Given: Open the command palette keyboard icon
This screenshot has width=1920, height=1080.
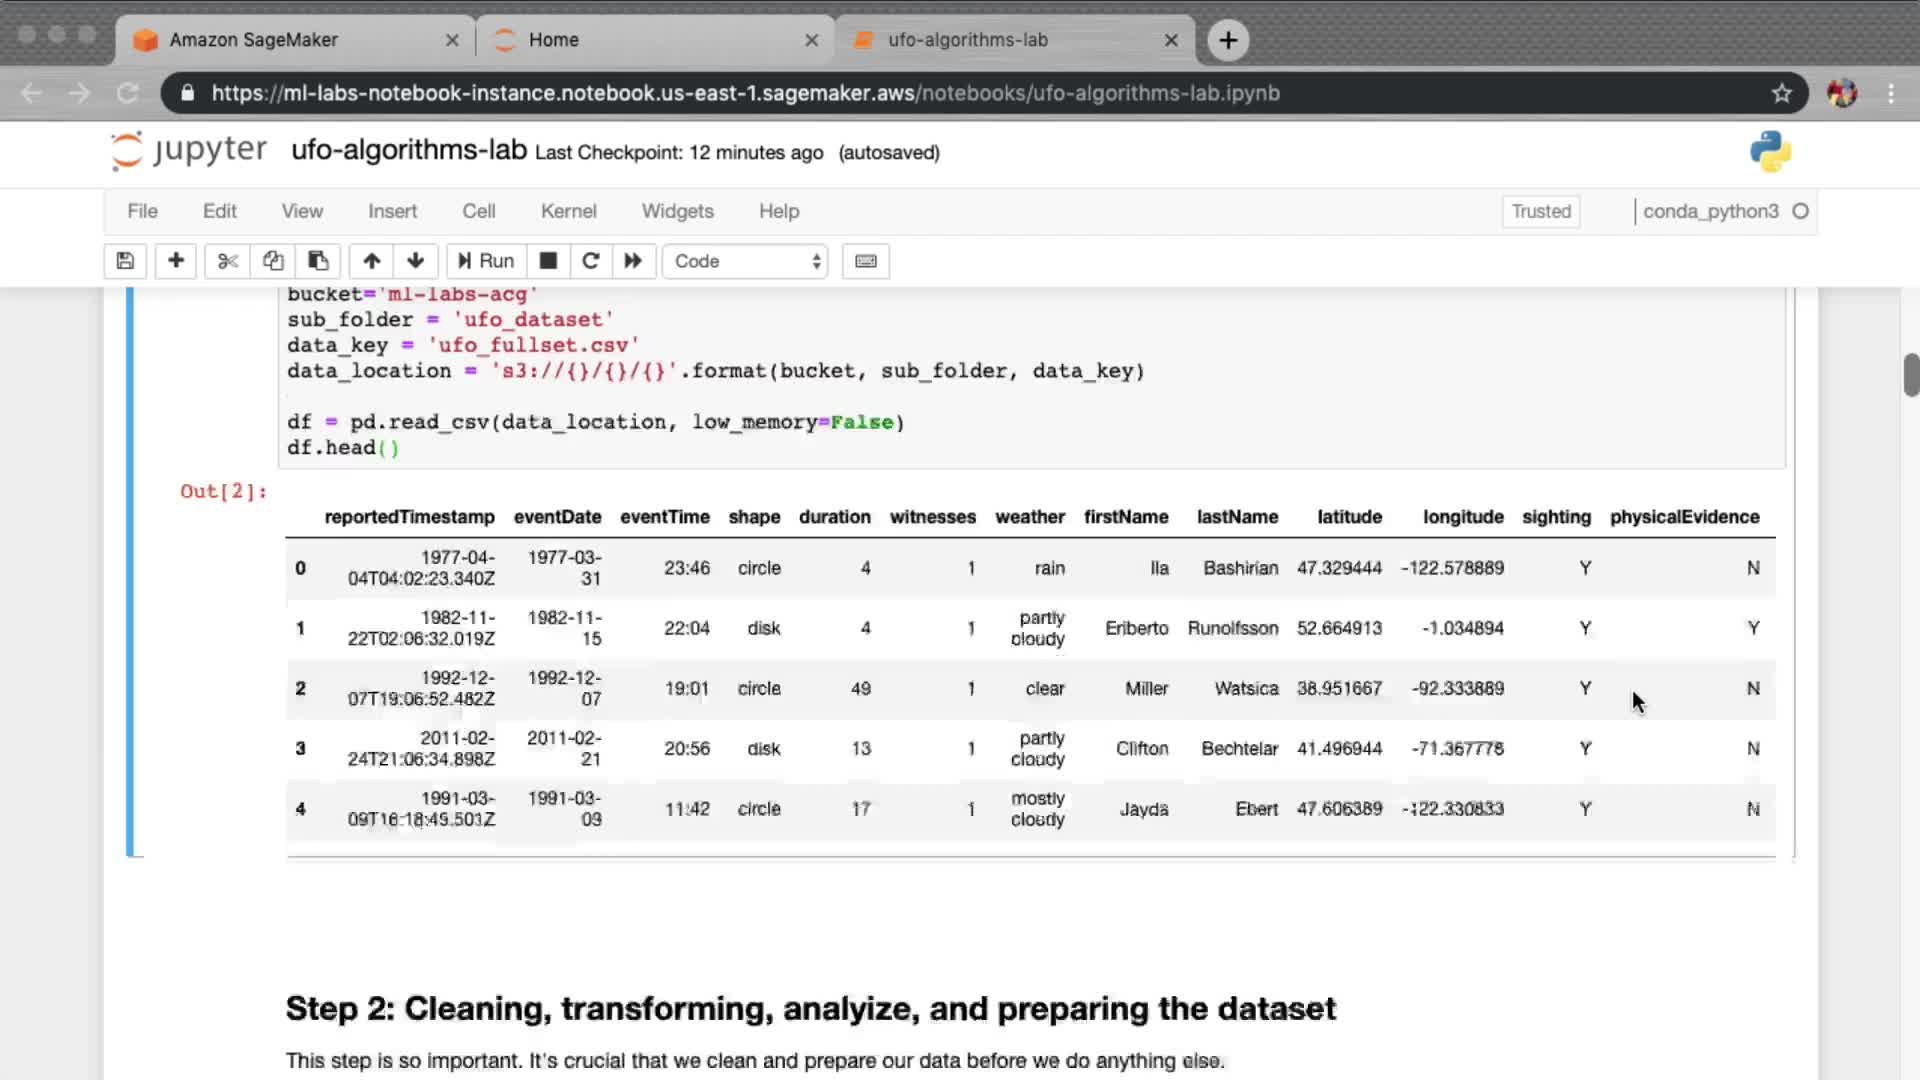Looking at the screenshot, I should pos(866,261).
